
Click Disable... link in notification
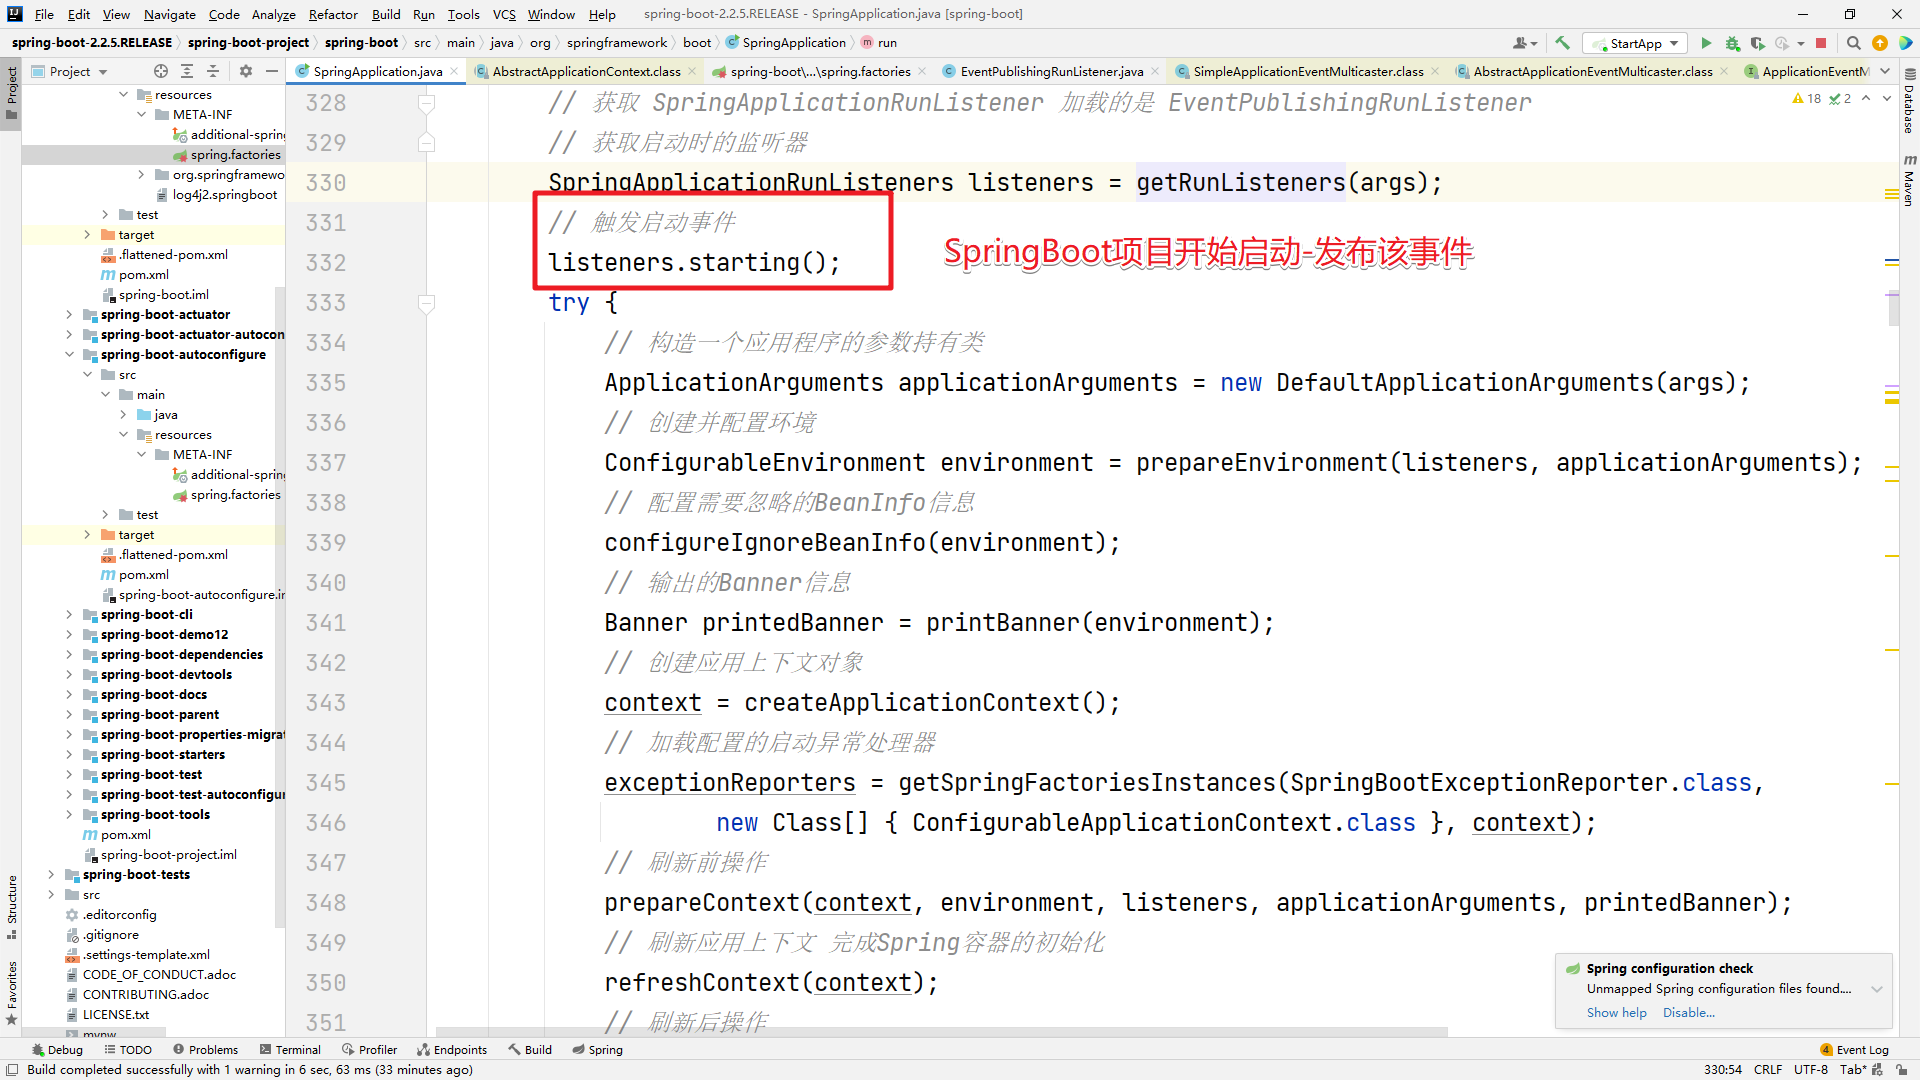pos(1688,1012)
